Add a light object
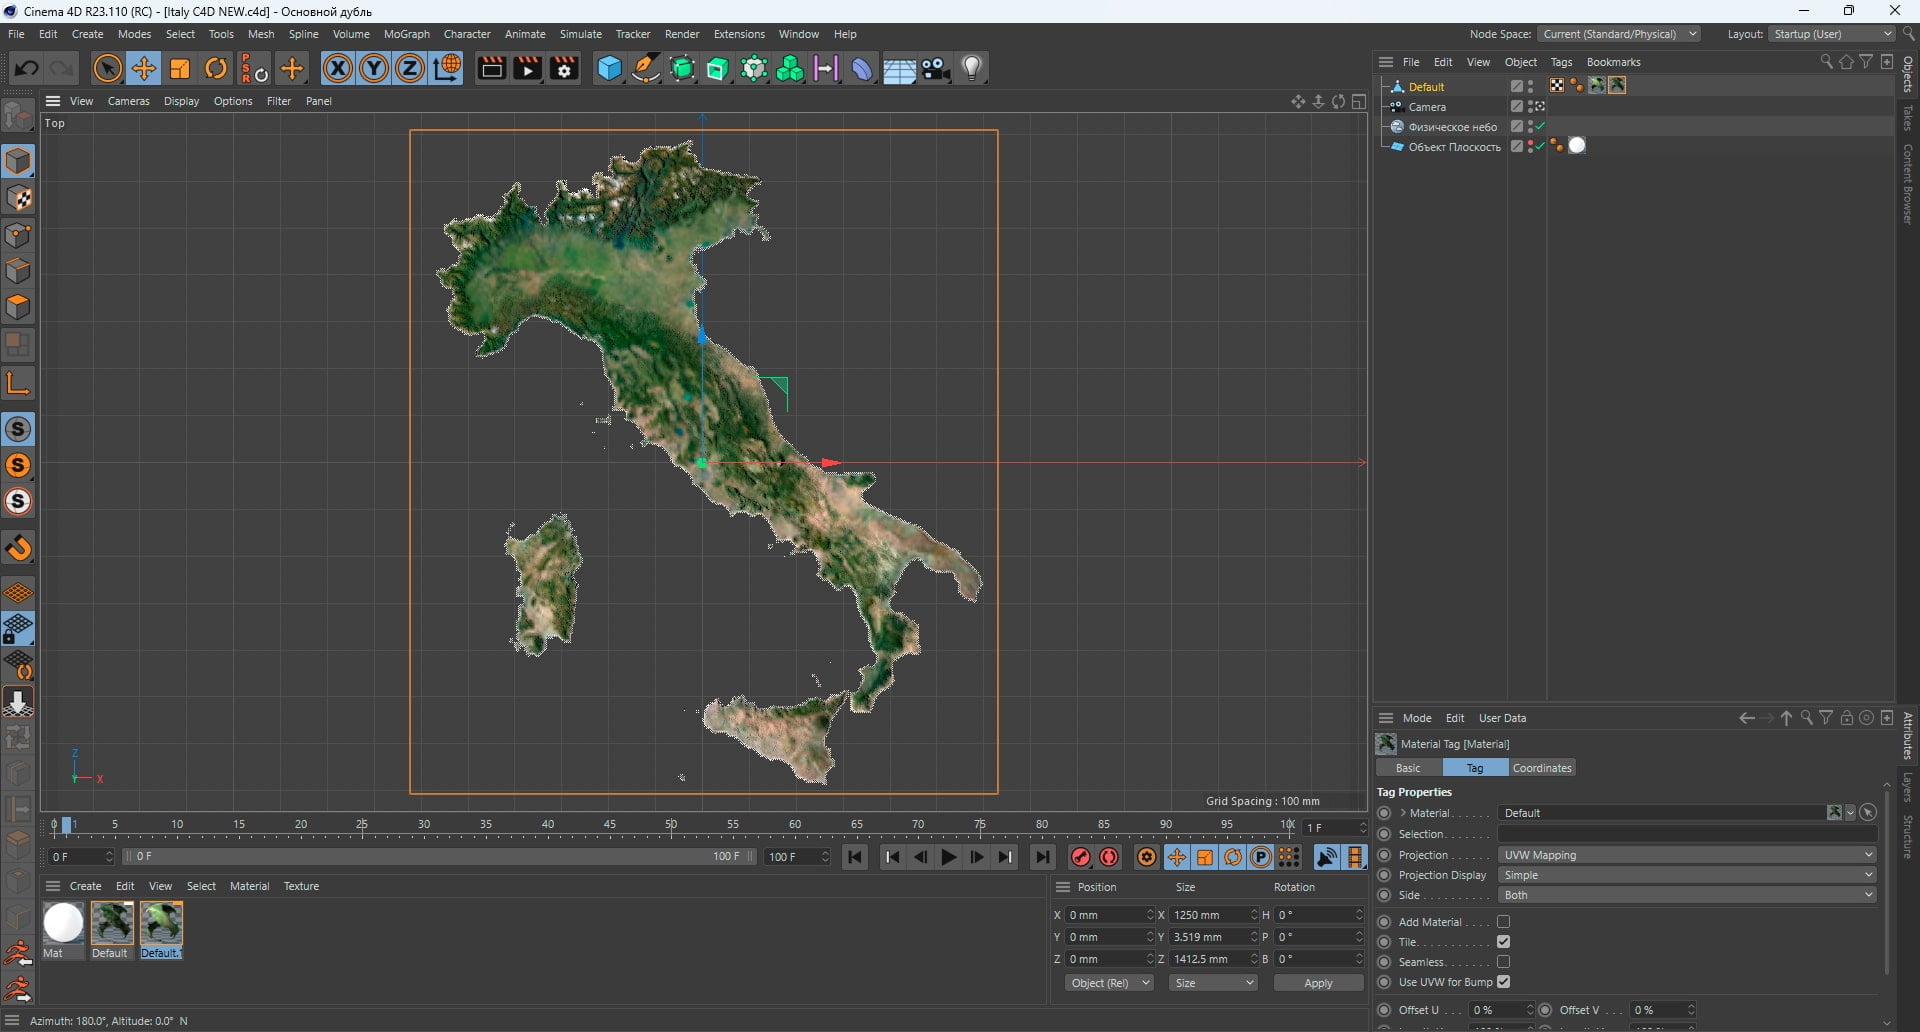The image size is (1920, 1032). [x=972, y=68]
